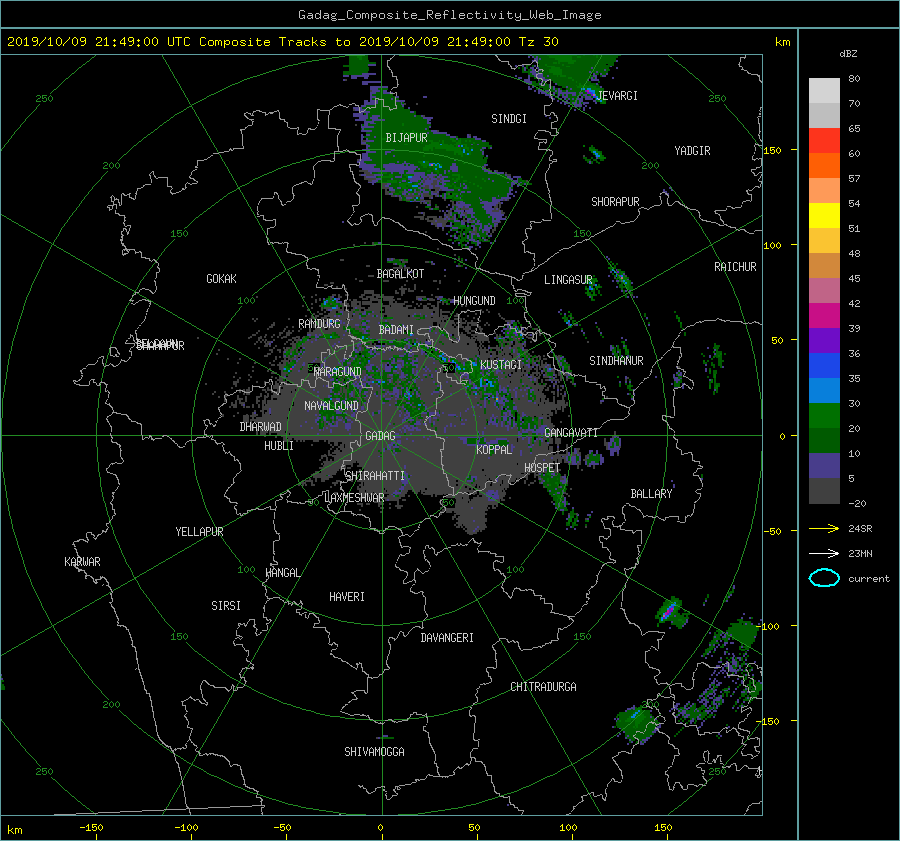This screenshot has height=841, width=900.
Task: Click the GANGAVATI city label
Action: pos(571,433)
